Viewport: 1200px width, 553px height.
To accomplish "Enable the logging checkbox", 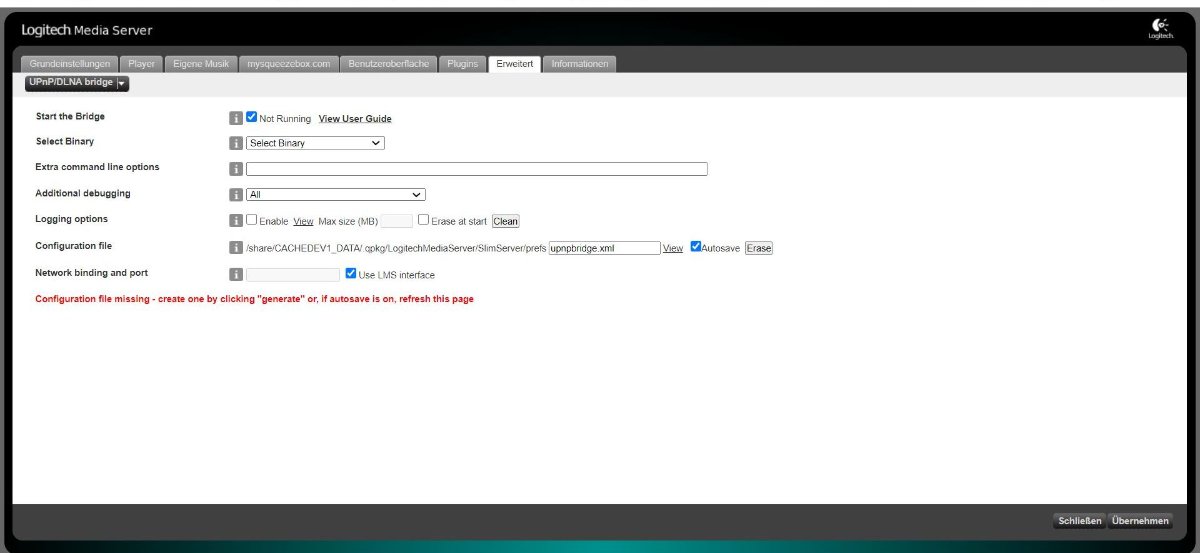I will pyautogui.click(x=252, y=220).
